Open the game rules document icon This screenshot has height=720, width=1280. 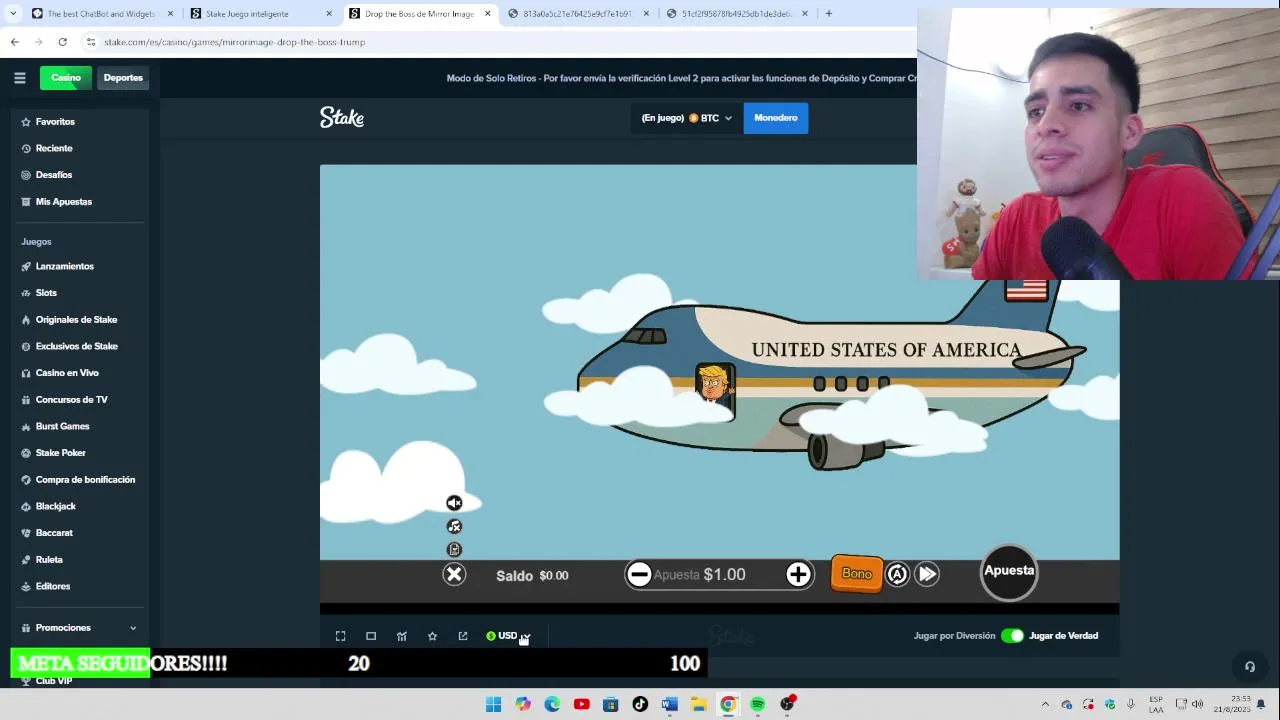[454, 549]
